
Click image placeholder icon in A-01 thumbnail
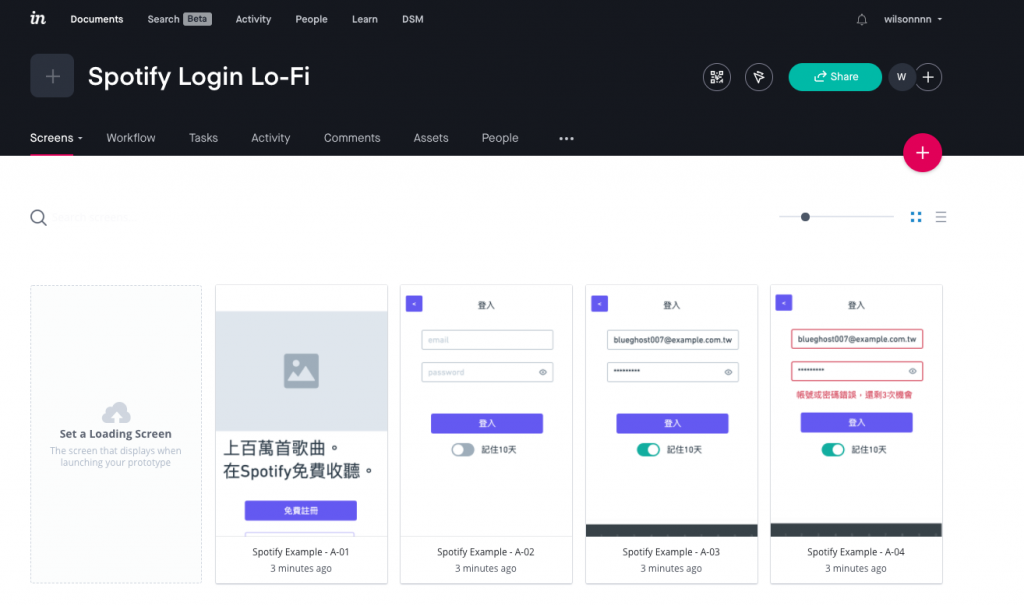(x=301, y=371)
